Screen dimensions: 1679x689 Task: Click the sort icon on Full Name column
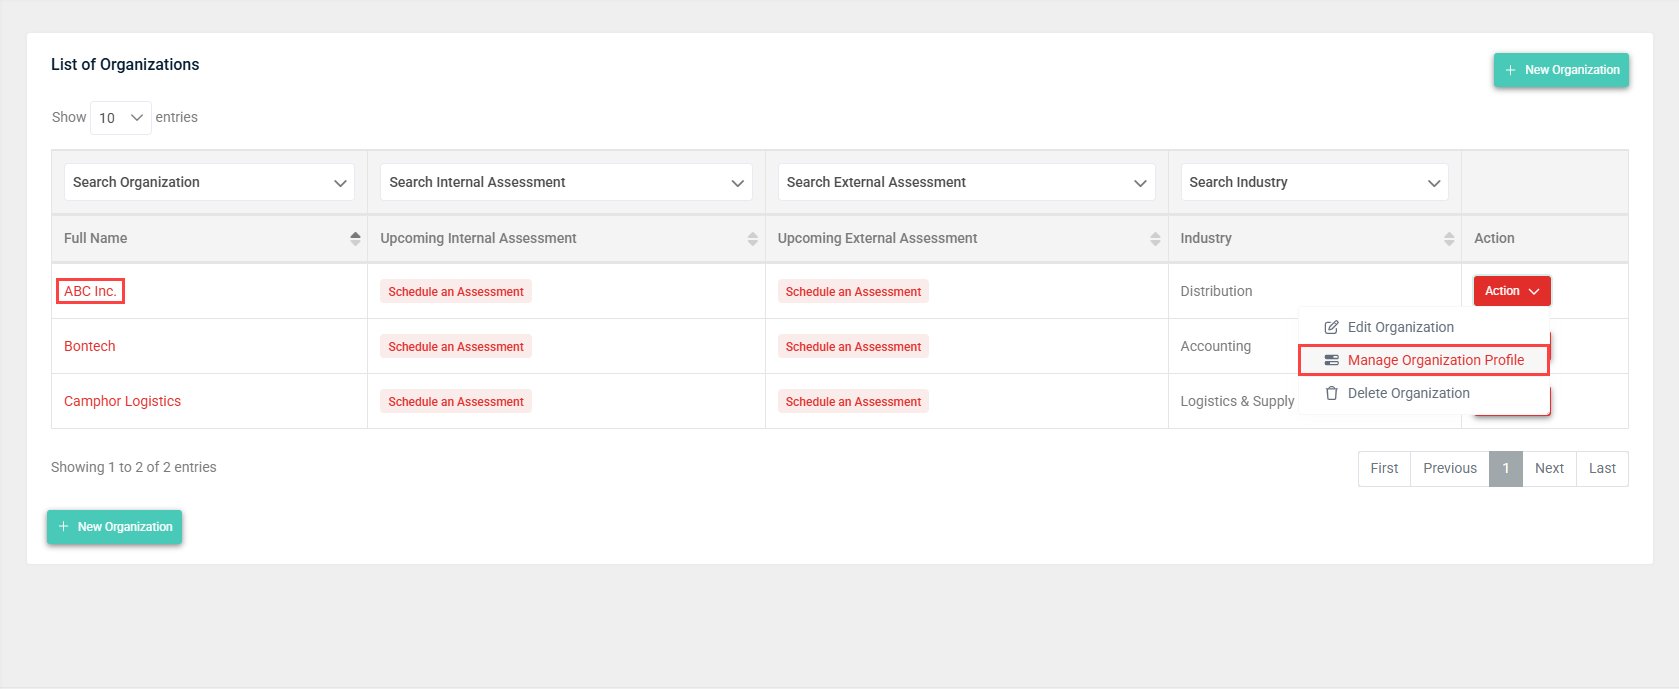click(355, 238)
